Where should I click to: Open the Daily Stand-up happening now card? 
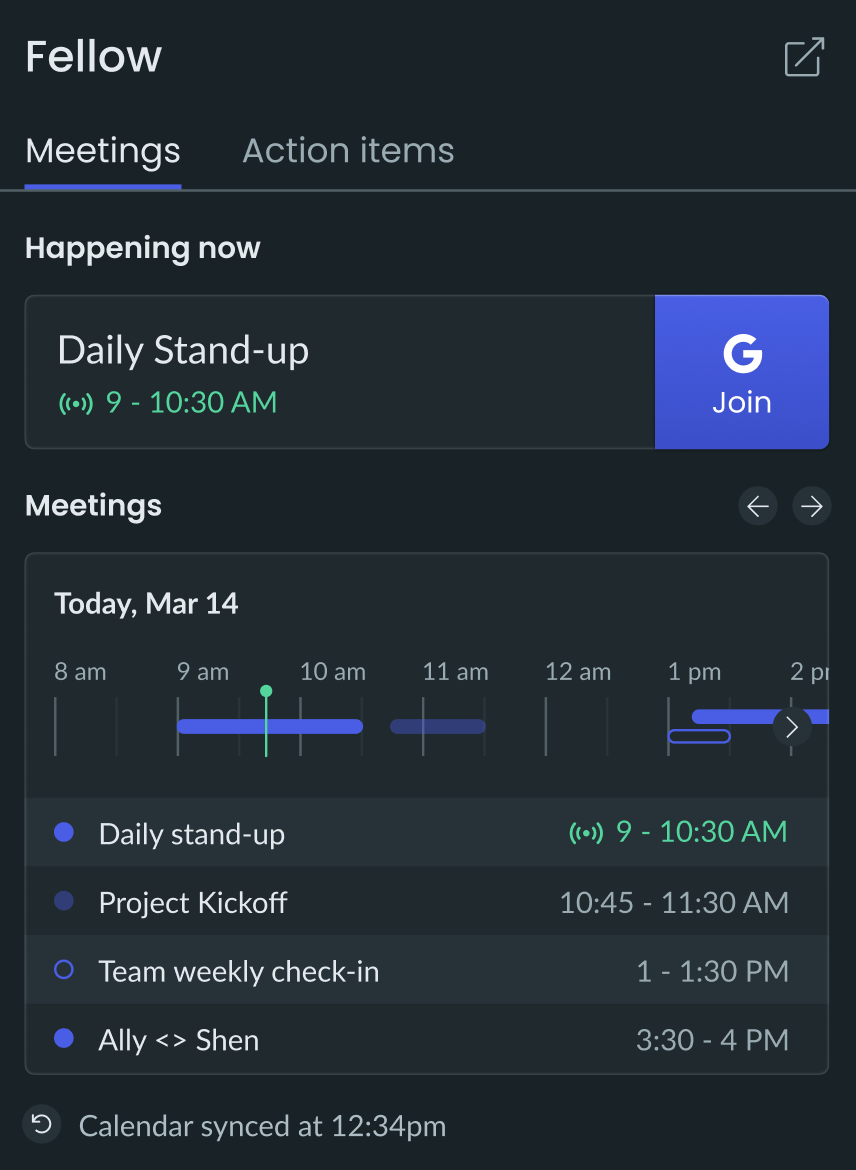[x=340, y=372]
